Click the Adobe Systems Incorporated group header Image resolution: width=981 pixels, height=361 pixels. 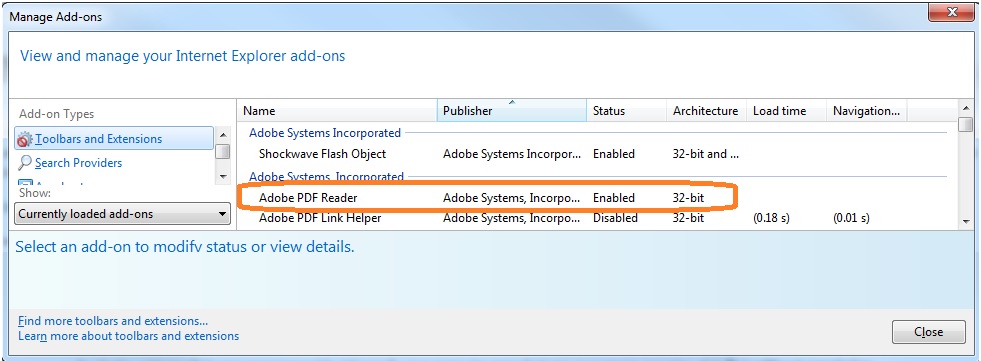325,133
